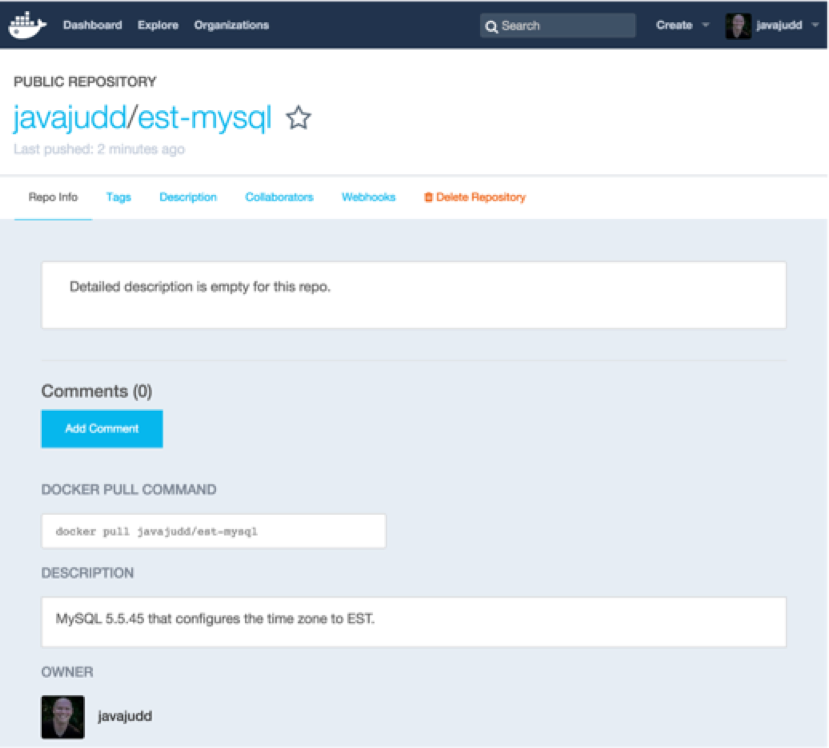Click the trash icon beside Delete Repository

click(428, 197)
